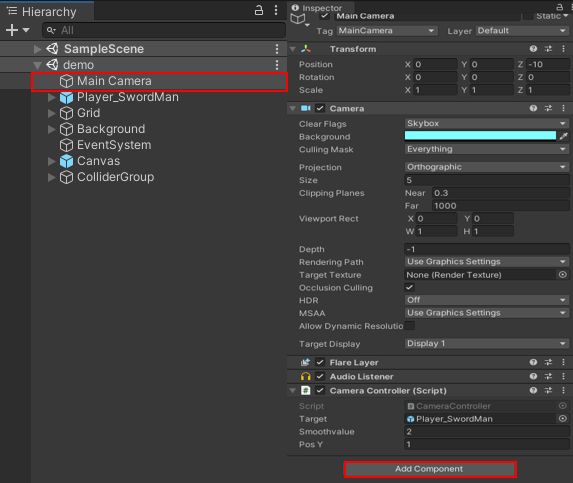This screenshot has width=573, height=483.
Task: Collapse the Camera component foldout
Action: 293,109
